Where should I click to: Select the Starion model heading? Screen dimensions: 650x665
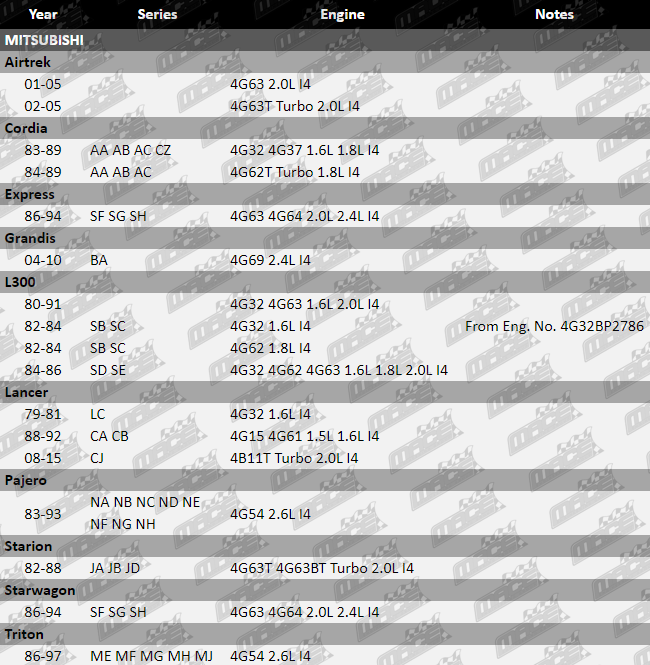tap(28, 547)
